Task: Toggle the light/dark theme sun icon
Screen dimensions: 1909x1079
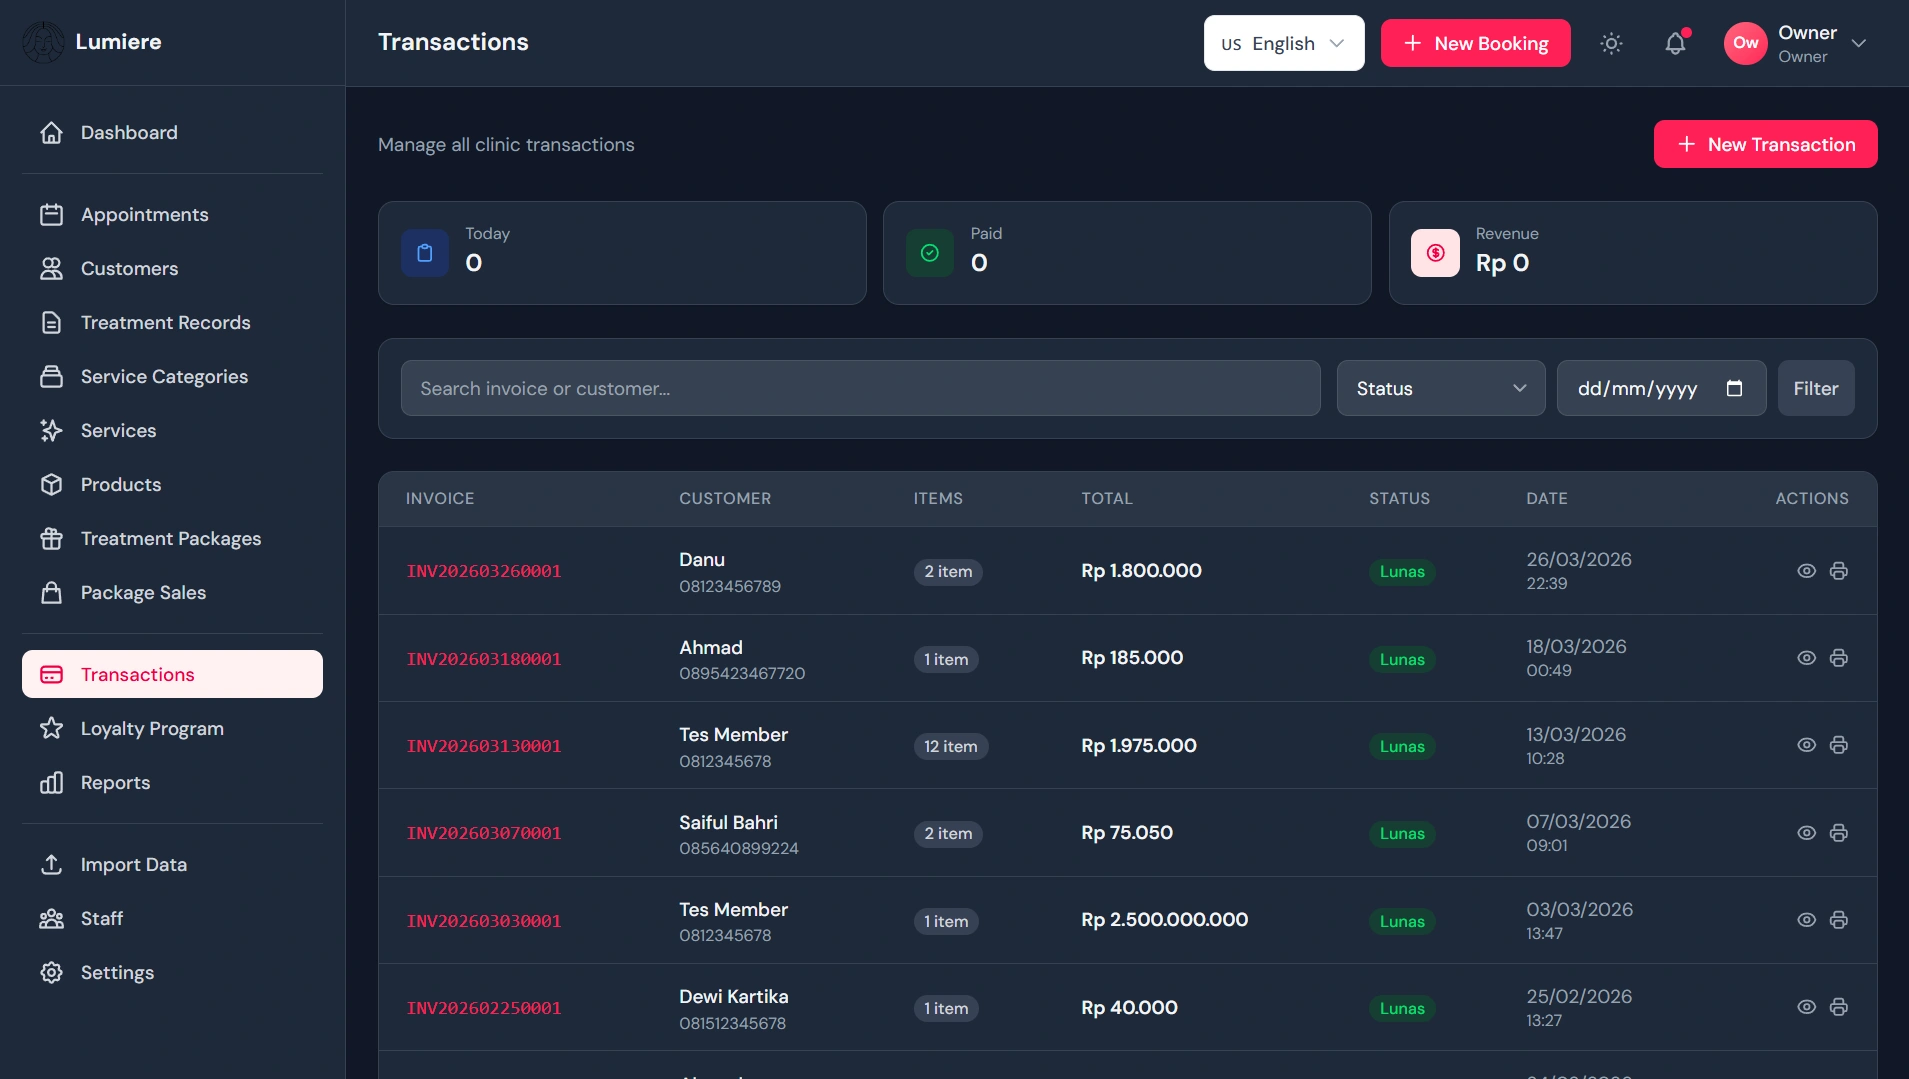Action: click(1611, 43)
